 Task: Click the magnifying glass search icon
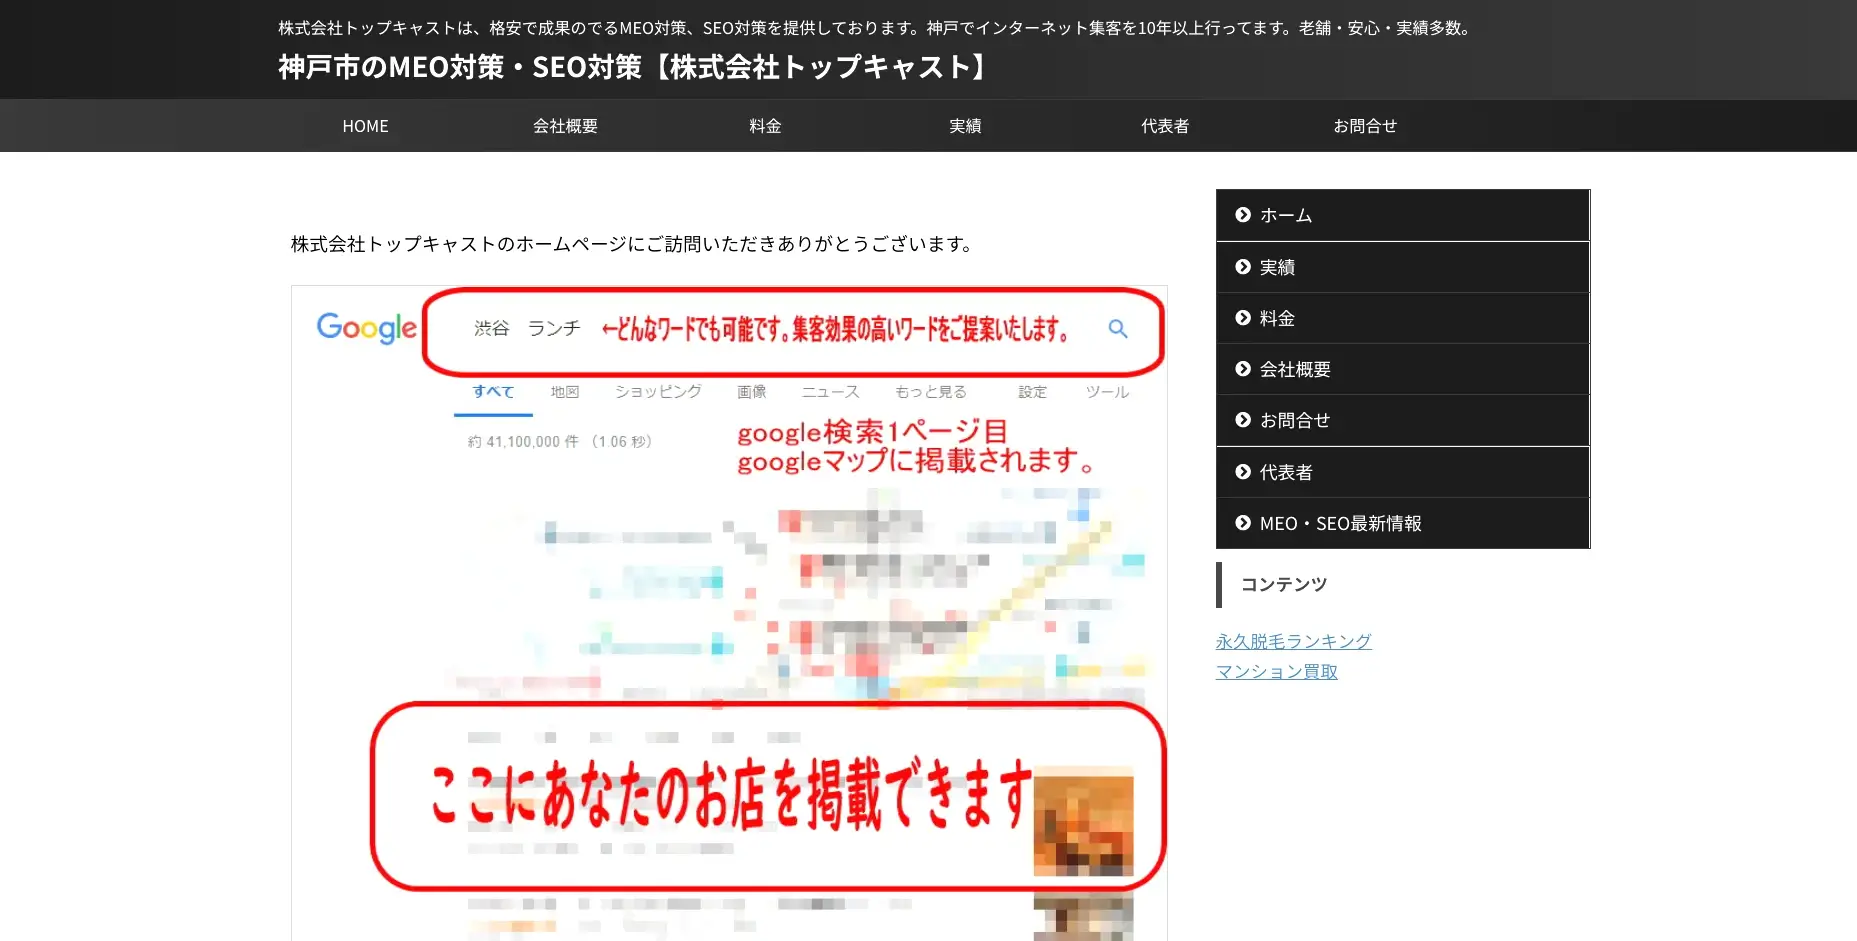pyautogui.click(x=1117, y=328)
